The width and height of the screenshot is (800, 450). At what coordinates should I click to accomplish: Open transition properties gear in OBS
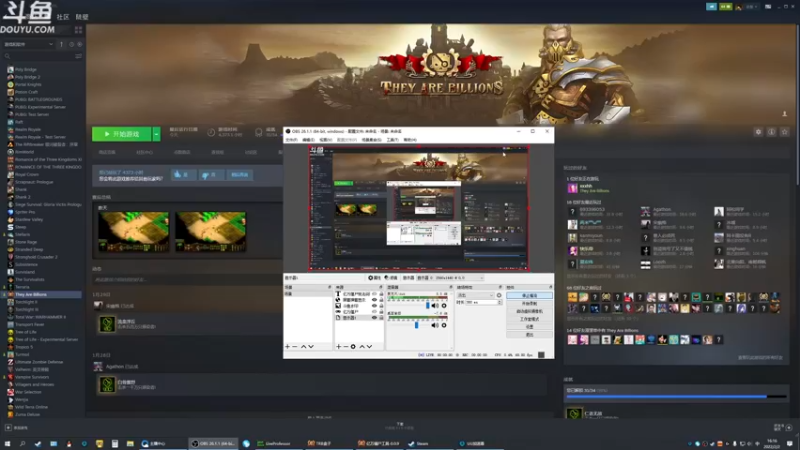tap(499, 295)
